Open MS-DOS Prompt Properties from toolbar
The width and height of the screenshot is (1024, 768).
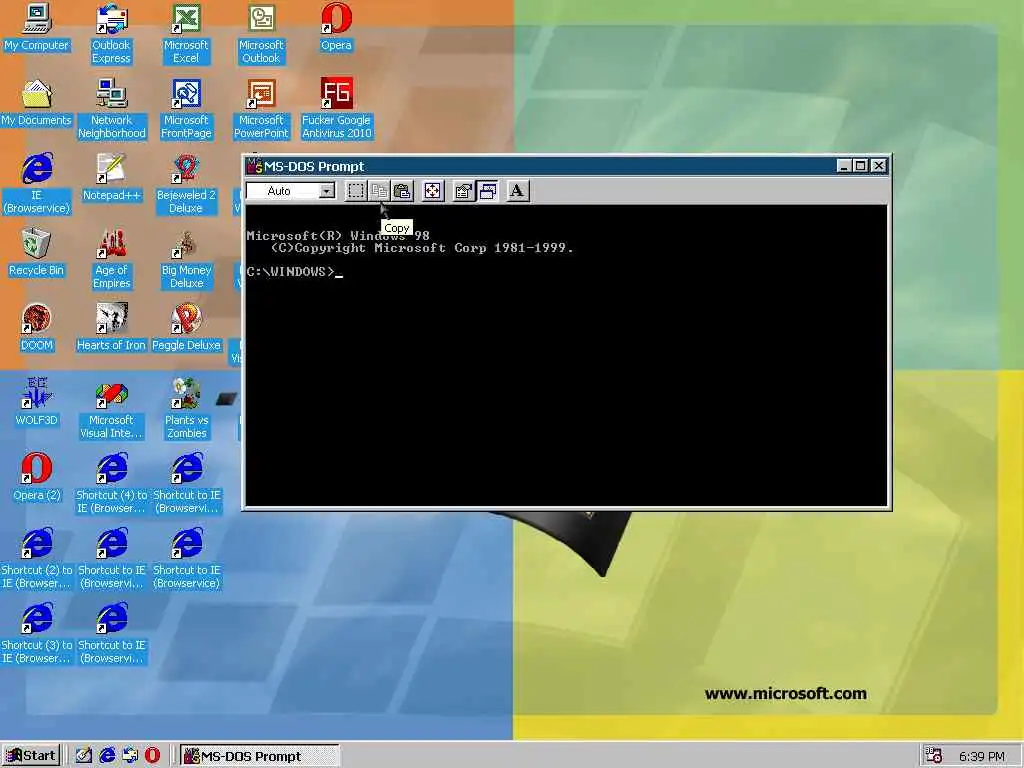pos(464,191)
